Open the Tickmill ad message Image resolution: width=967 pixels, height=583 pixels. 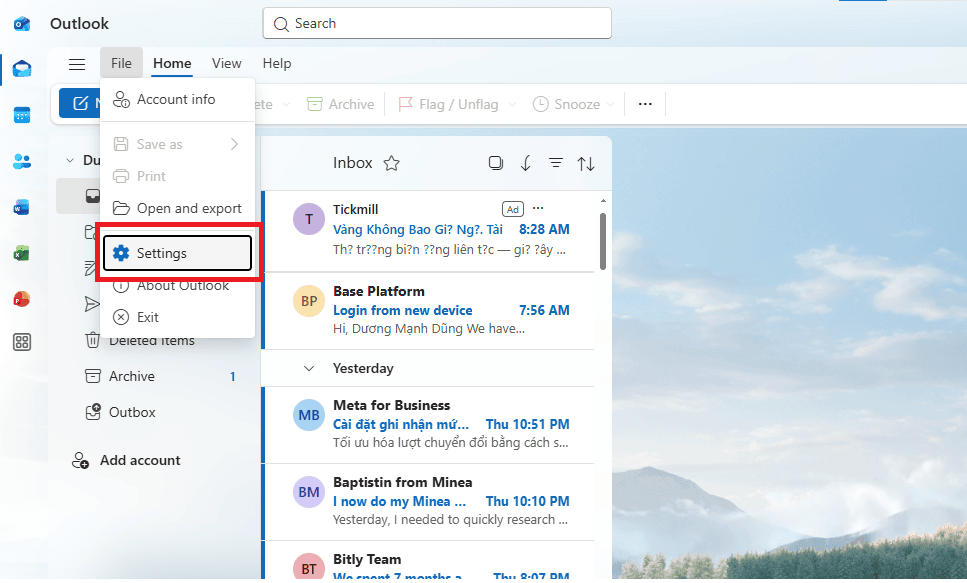(x=429, y=231)
